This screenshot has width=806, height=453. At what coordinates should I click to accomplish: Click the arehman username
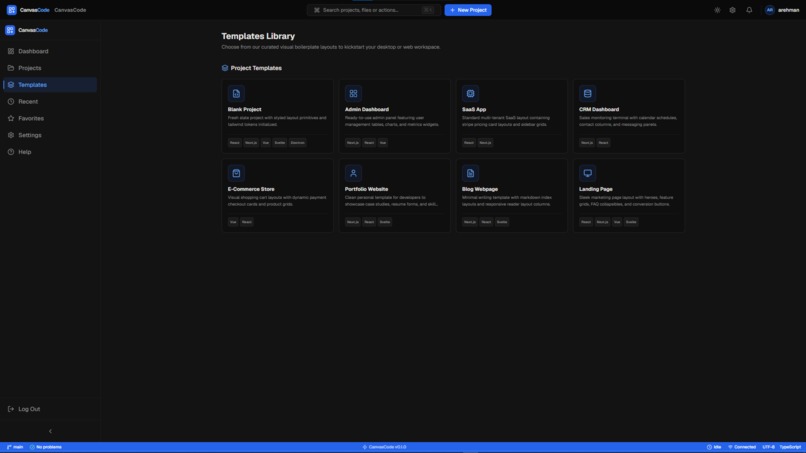tap(789, 10)
